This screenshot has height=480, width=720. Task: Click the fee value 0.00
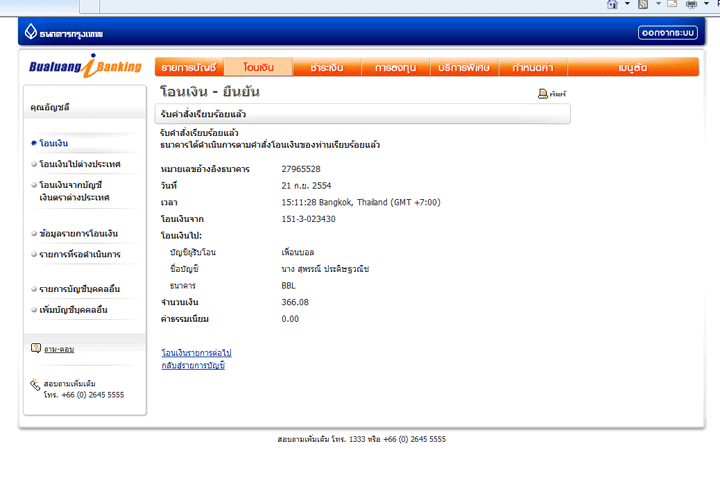point(290,319)
